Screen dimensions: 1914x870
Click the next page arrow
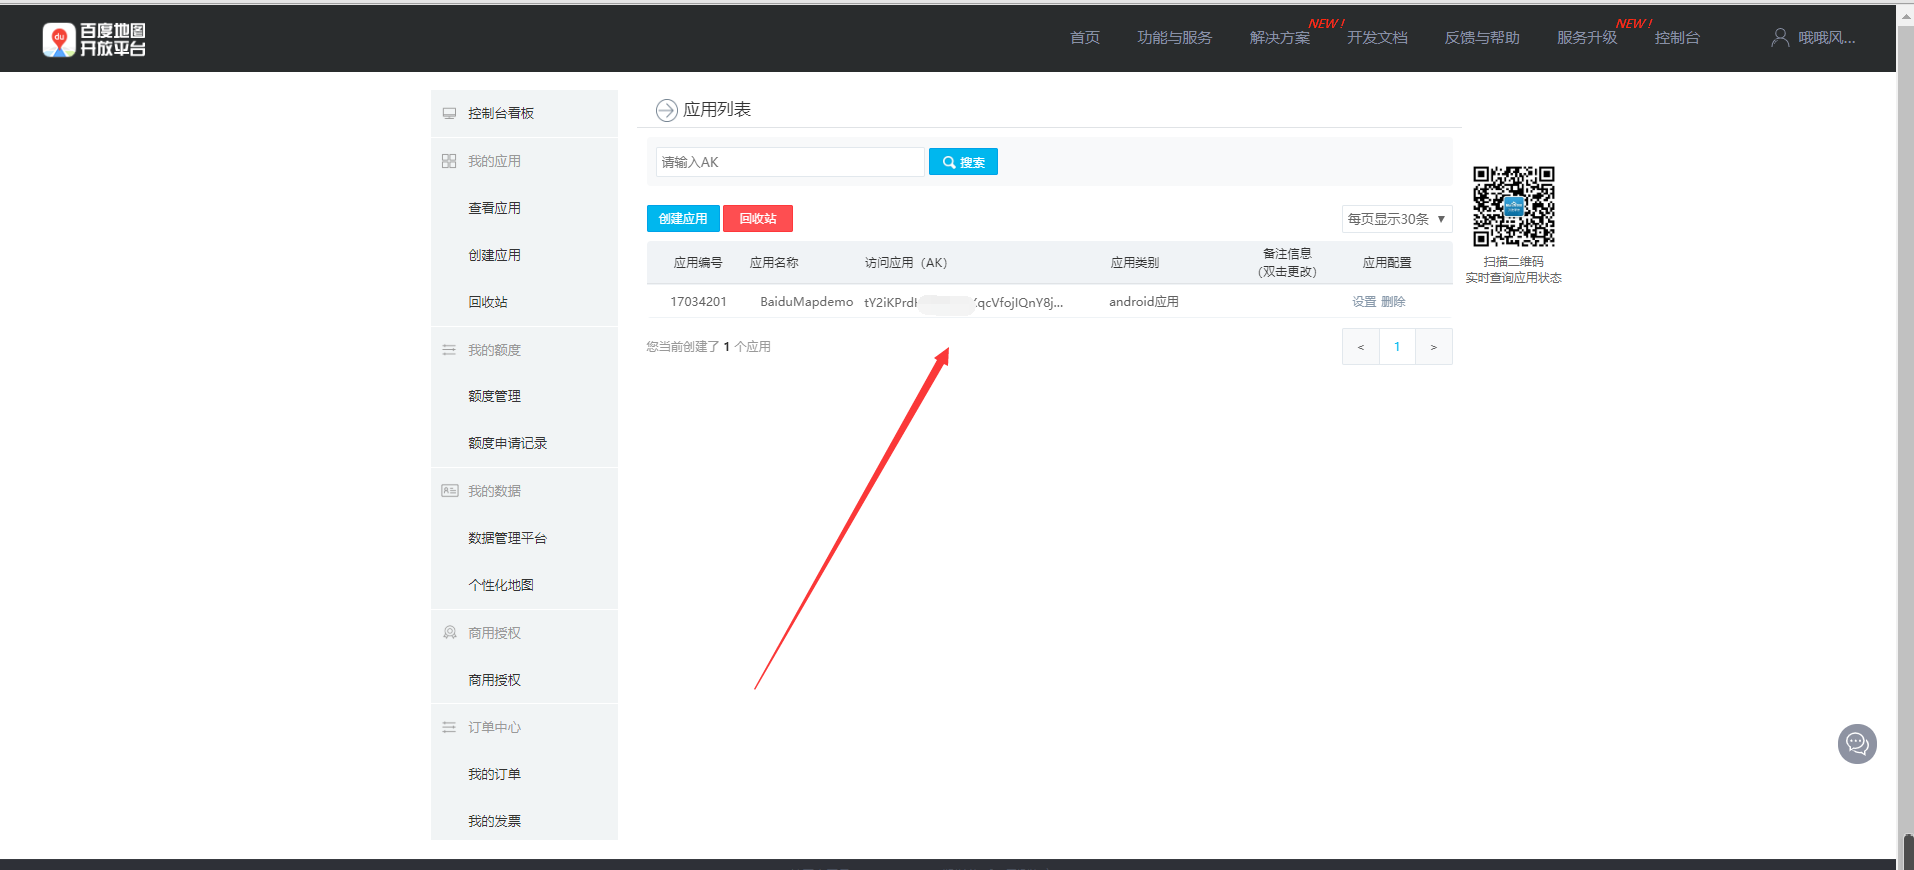pos(1434,347)
